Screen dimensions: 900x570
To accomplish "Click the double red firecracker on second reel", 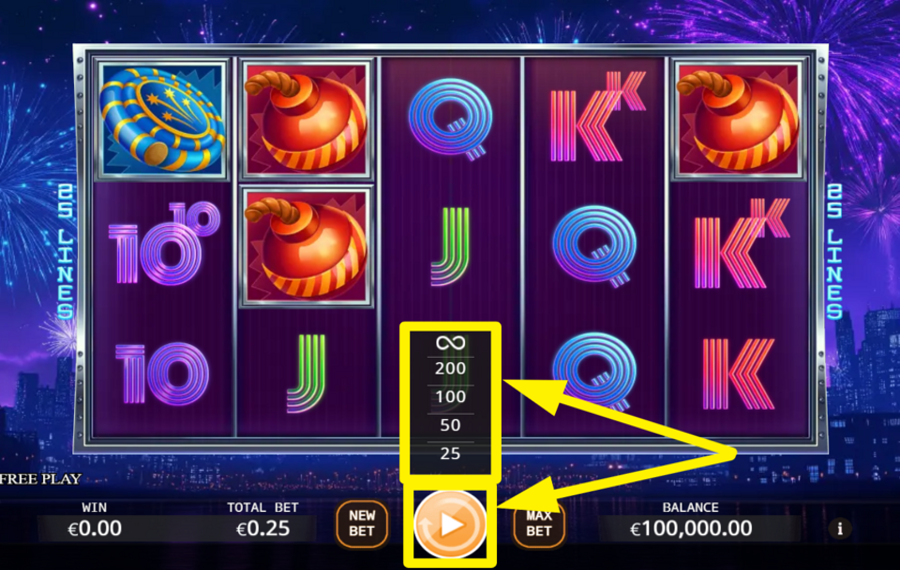I will pyautogui.click(x=307, y=184).
